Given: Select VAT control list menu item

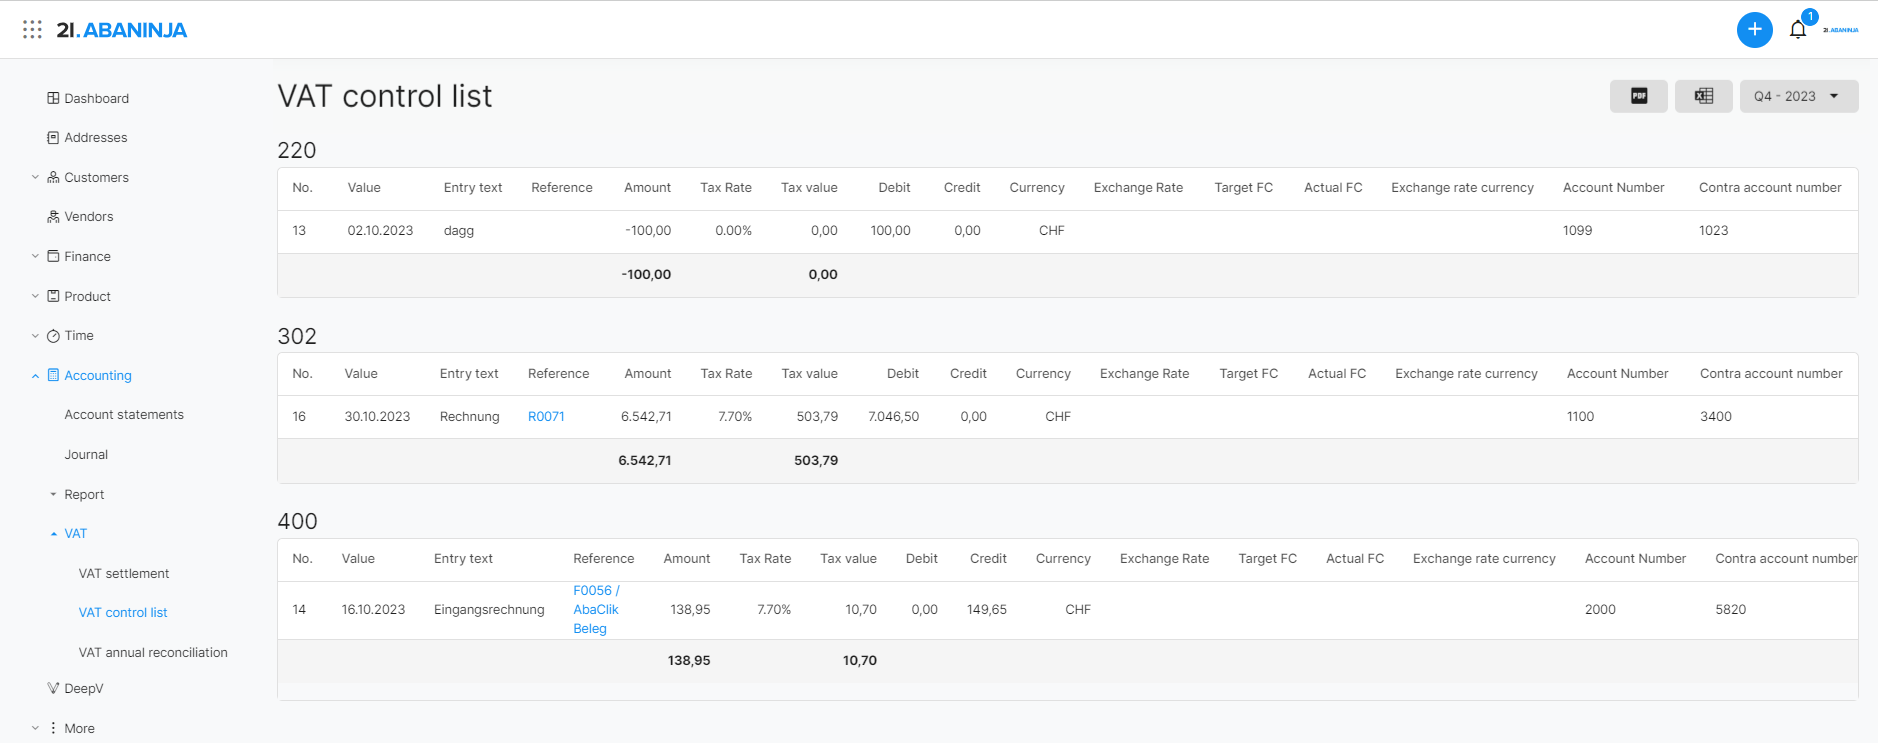Looking at the screenshot, I should 123,612.
